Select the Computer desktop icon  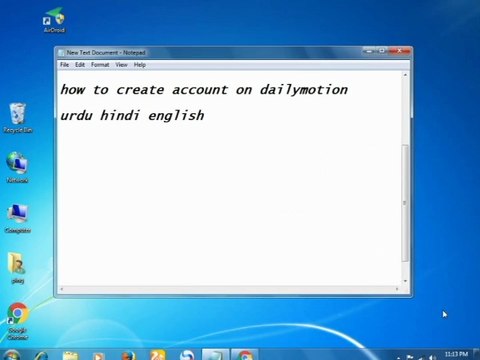coord(18,218)
